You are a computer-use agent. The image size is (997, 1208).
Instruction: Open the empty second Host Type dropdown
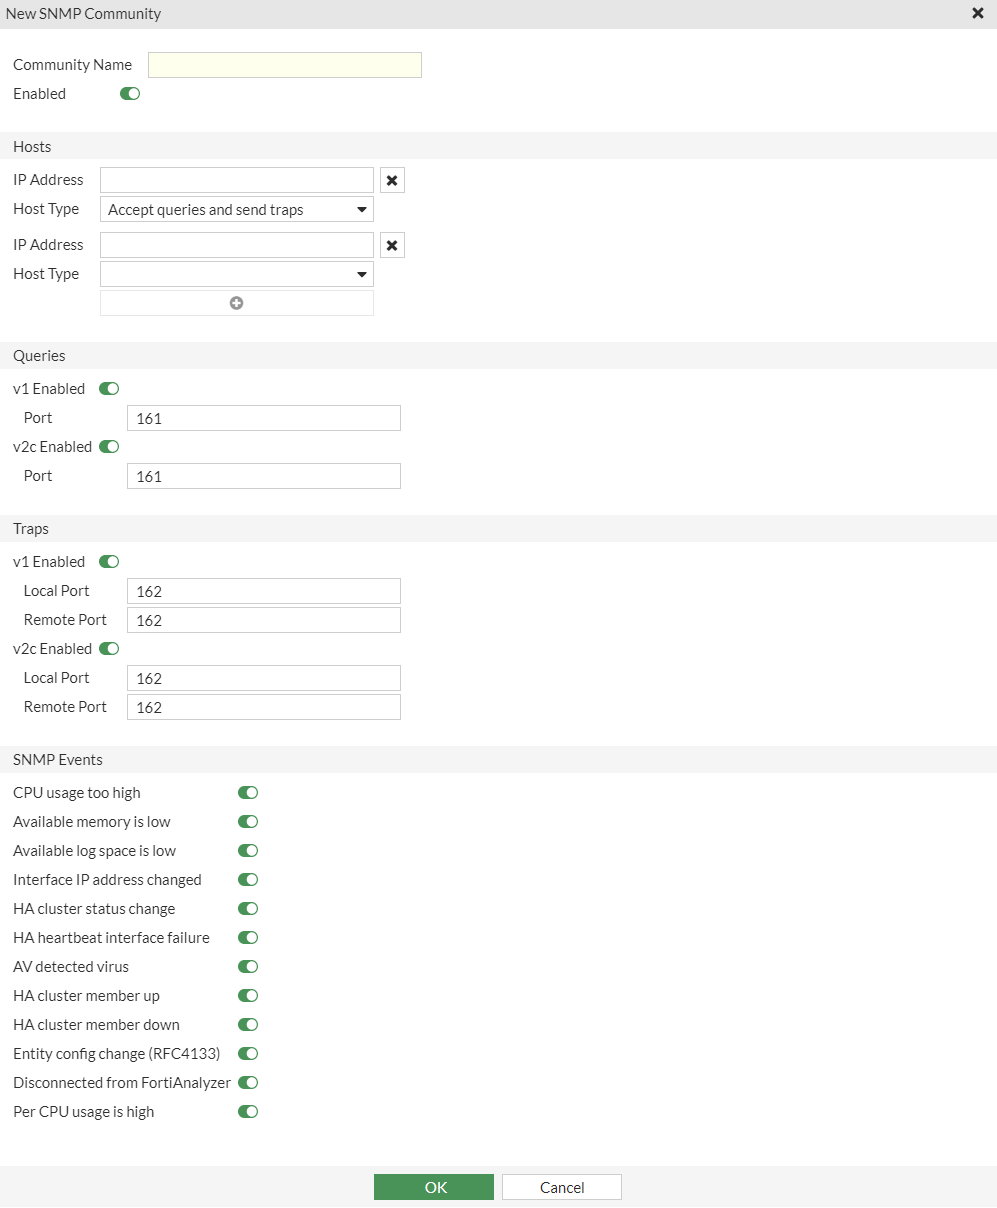point(237,274)
